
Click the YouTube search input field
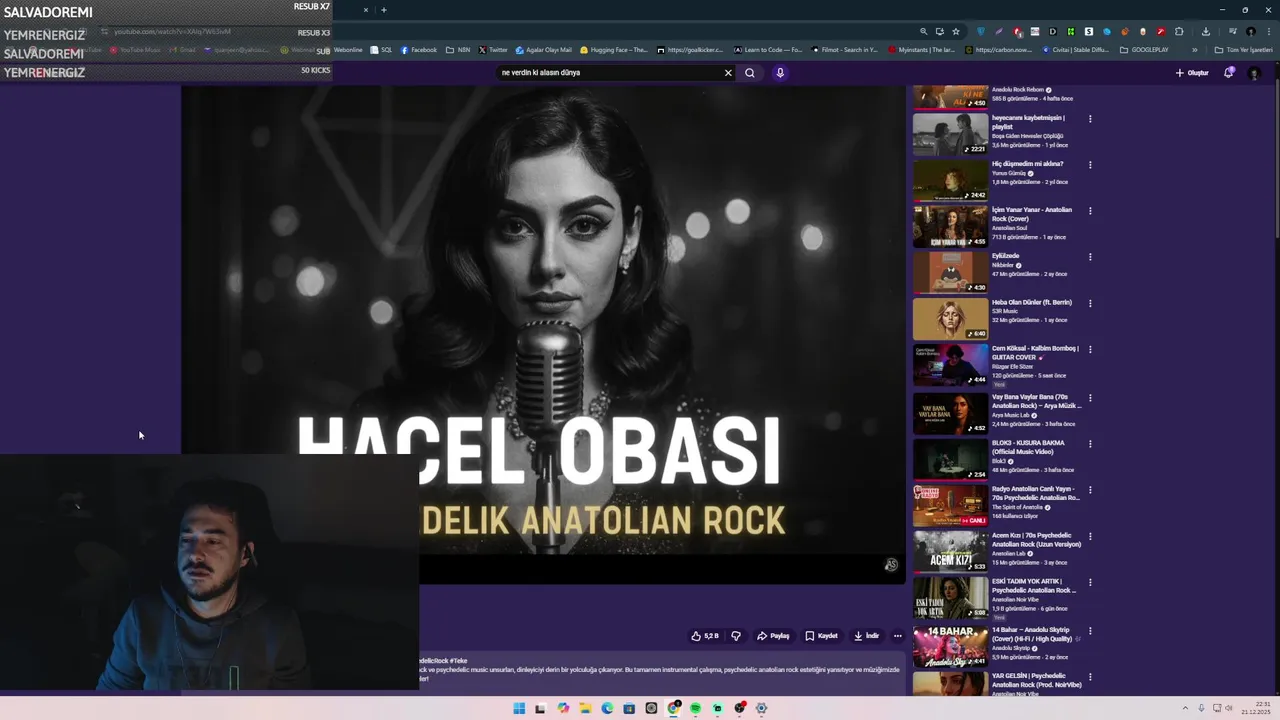pos(610,73)
